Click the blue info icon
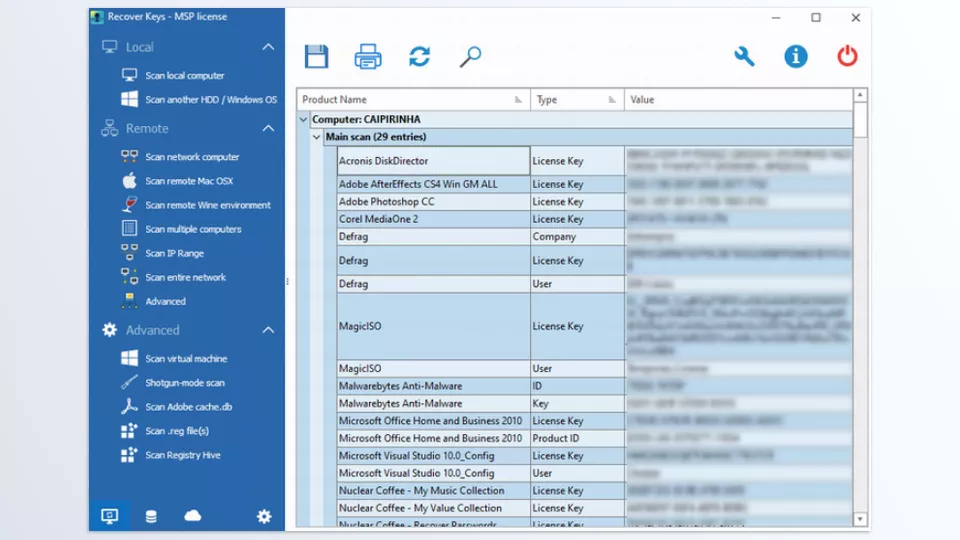Image resolution: width=960 pixels, height=540 pixels. (796, 56)
